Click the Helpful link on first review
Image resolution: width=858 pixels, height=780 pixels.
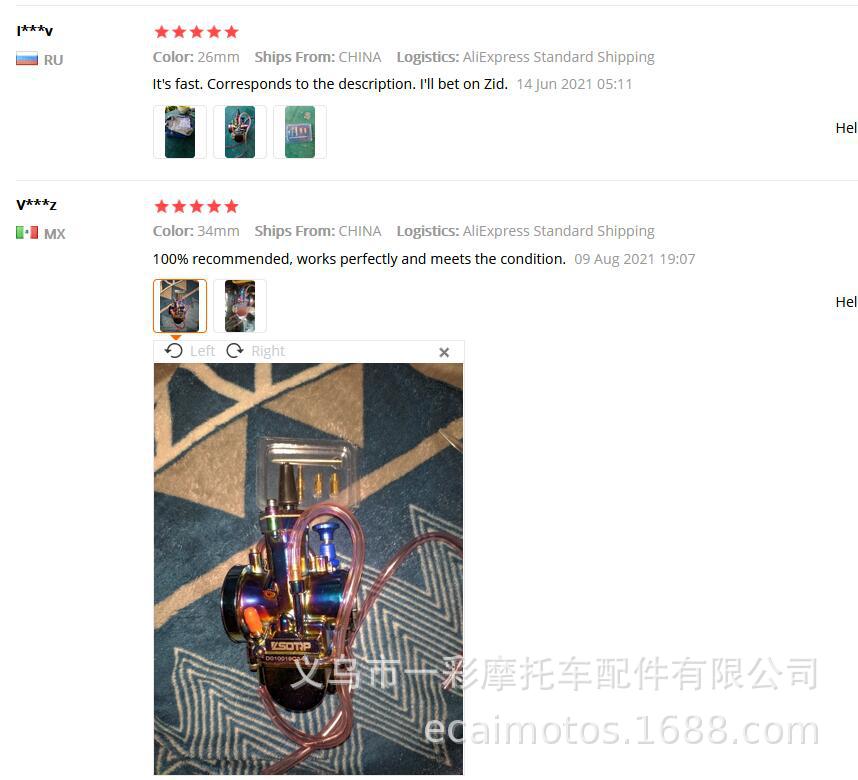tap(846, 128)
